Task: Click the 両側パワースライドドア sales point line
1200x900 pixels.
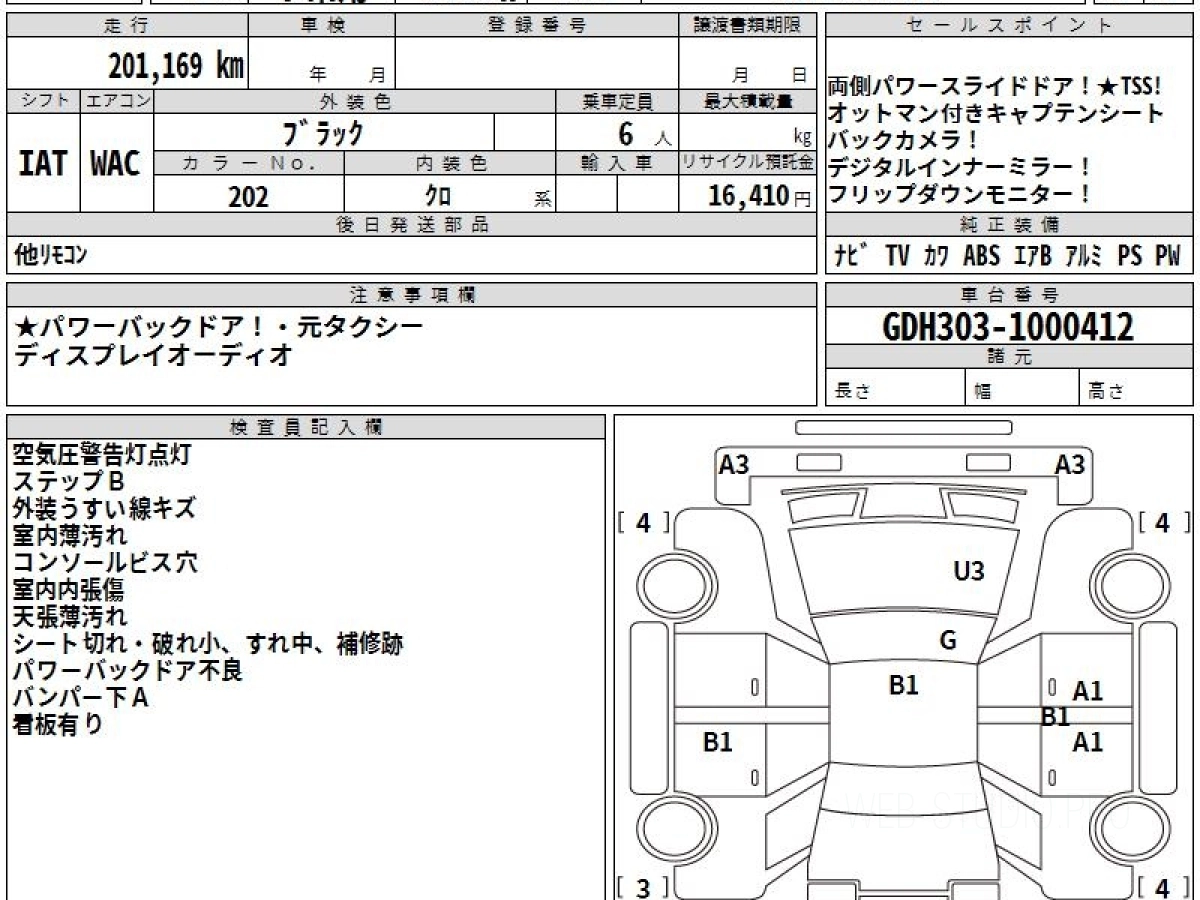Action: (x=996, y=87)
